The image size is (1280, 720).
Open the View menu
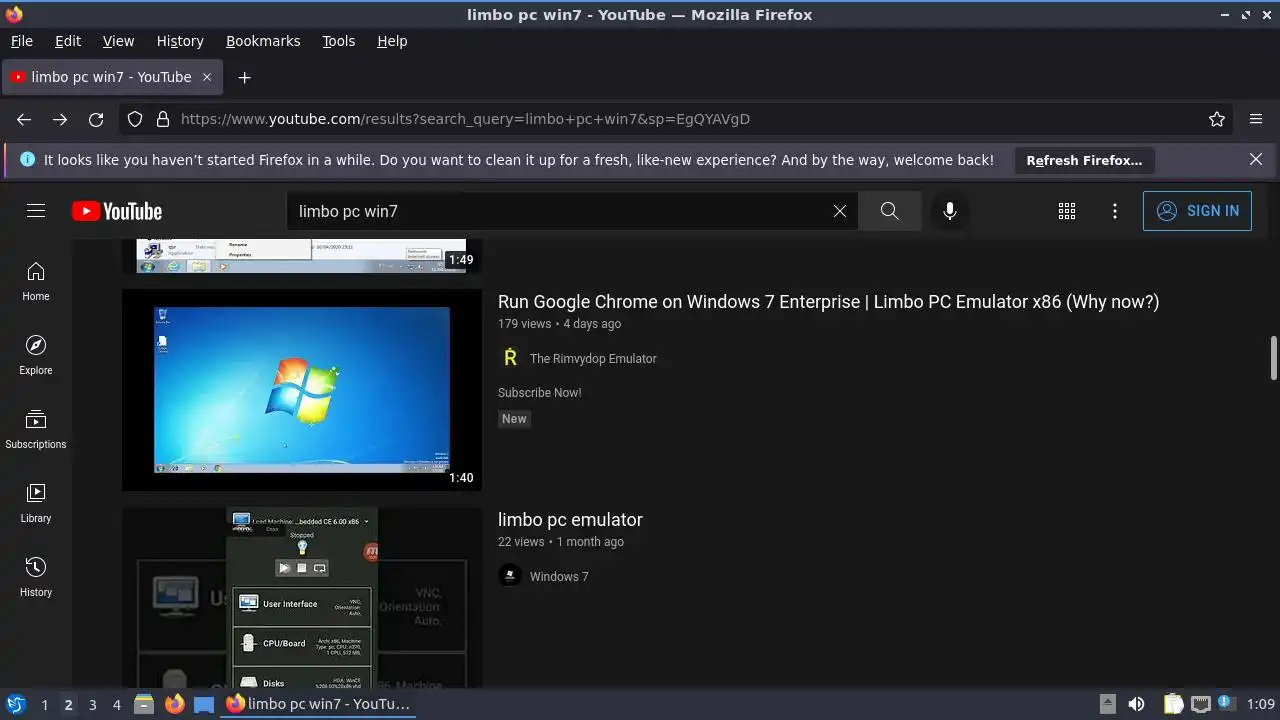[x=118, y=41]
